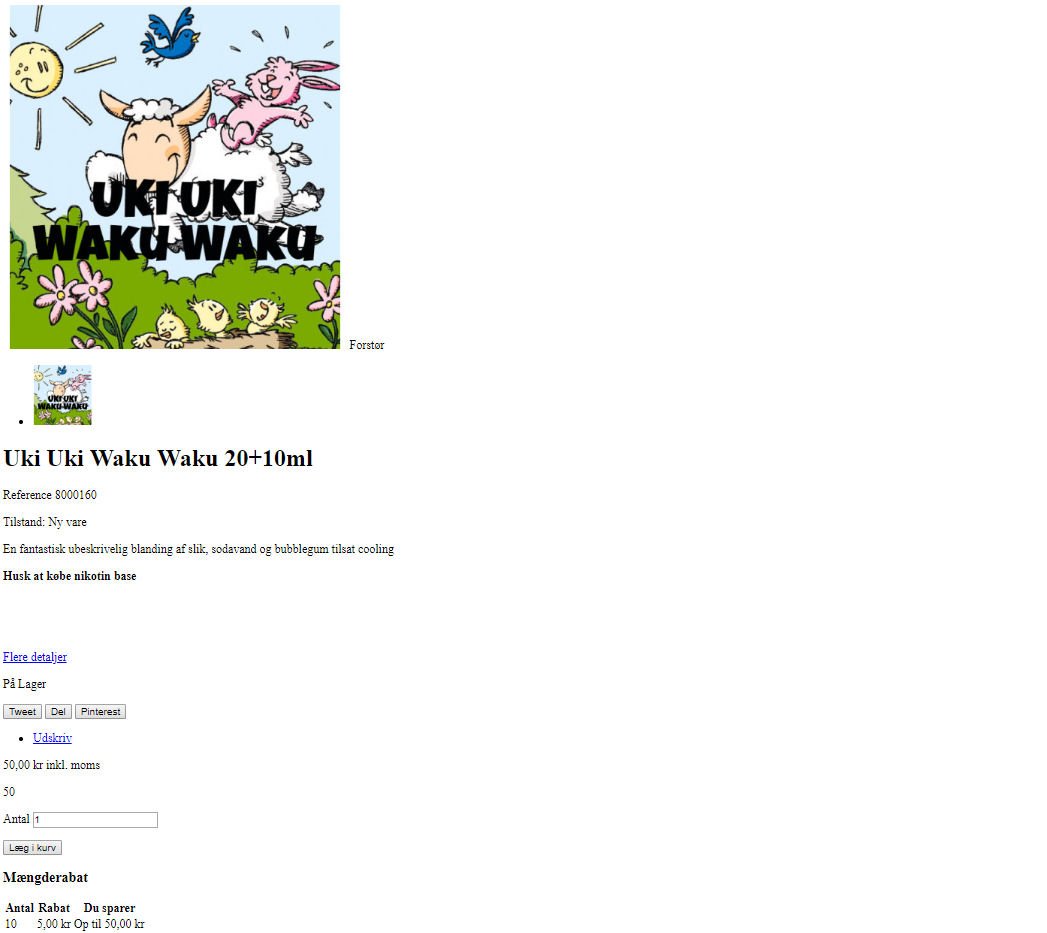Screen dimensions: 1047x933
Task: Click the Del share button
Action: [58, 712]
